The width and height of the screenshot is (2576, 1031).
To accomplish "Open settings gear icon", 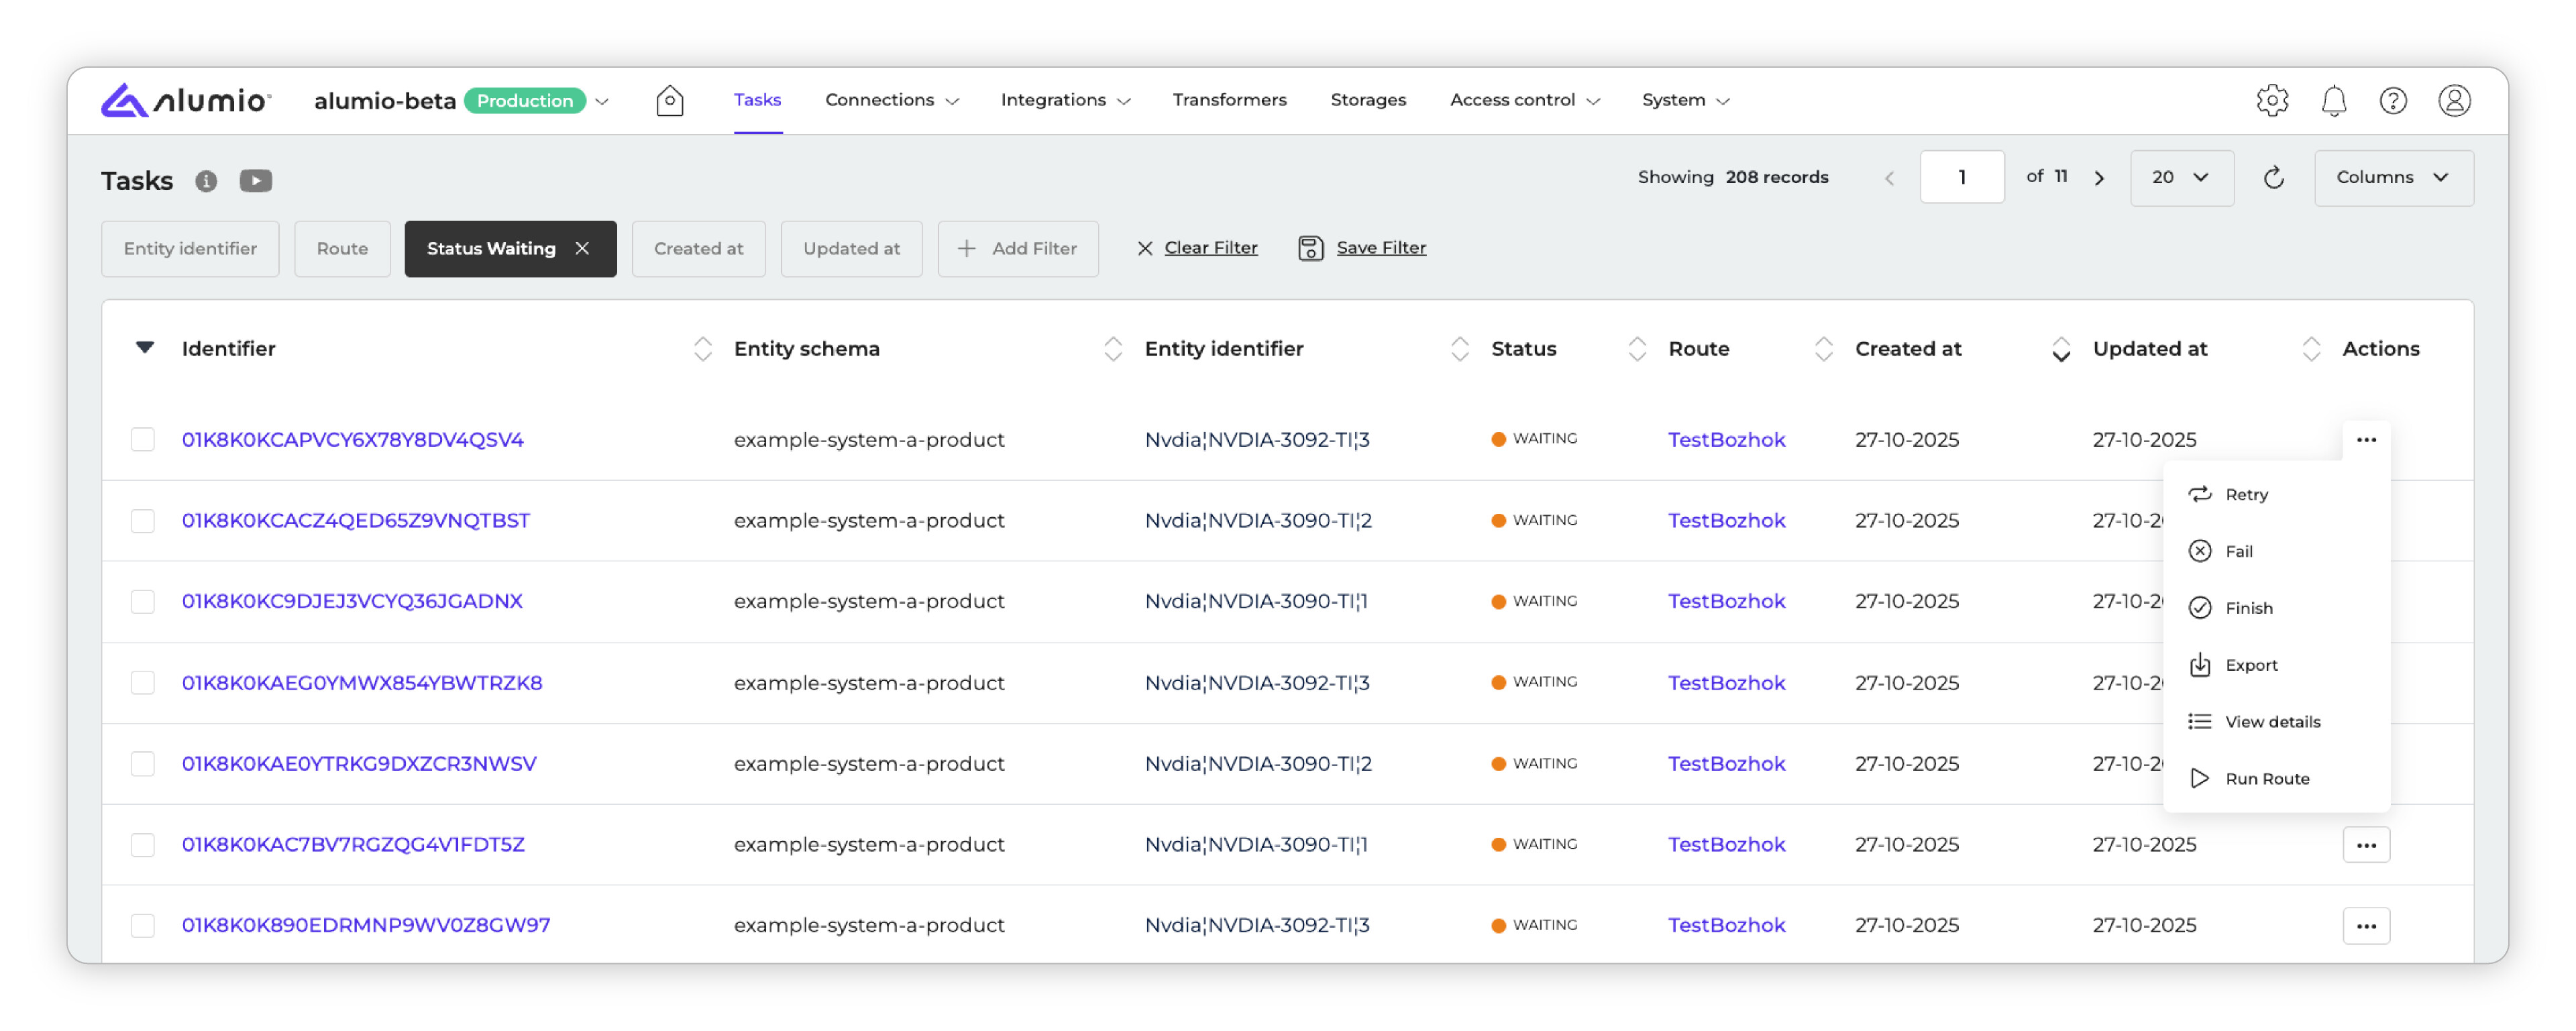I will tap(2271, 100).
